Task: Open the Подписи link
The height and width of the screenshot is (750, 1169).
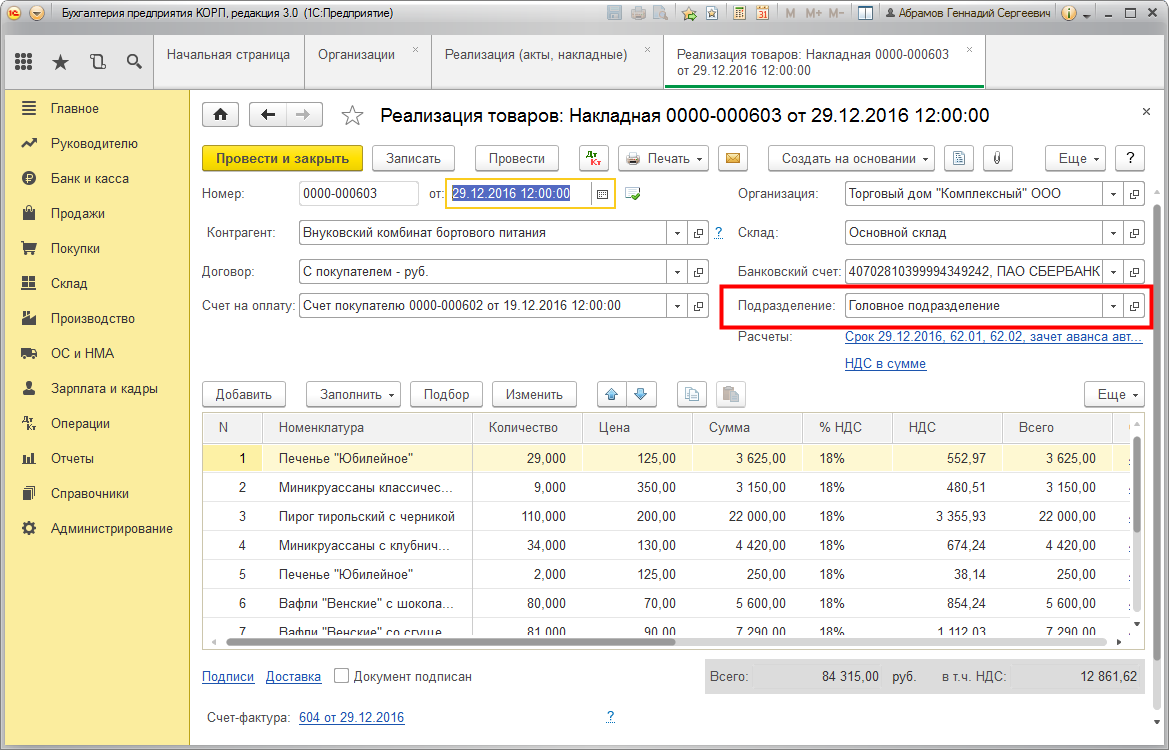Action: point(228,676)
